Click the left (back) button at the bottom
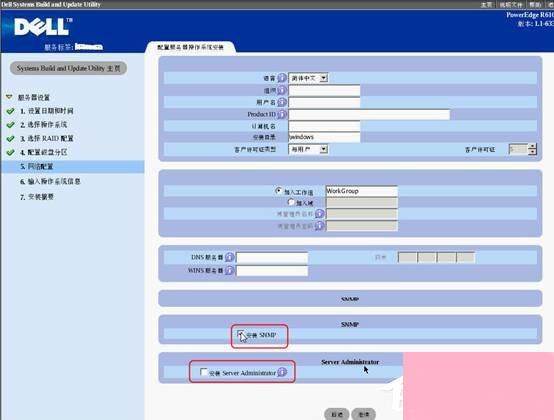554x420 pixels. tap(337, 414)
